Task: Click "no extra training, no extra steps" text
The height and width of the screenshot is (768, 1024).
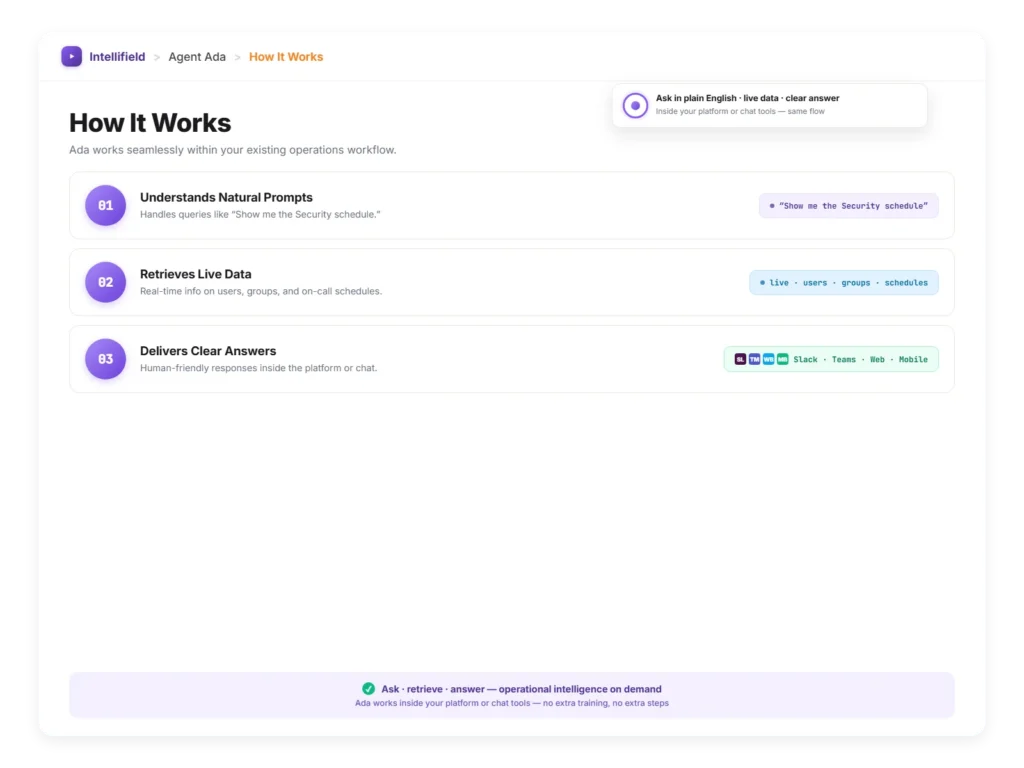Action: [x=605, y=703]
